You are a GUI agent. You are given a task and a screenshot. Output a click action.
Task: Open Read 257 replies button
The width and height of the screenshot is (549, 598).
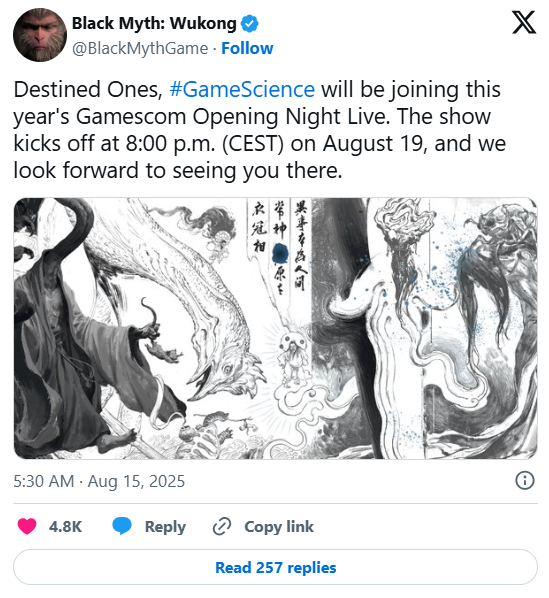(x=275, y=567)
